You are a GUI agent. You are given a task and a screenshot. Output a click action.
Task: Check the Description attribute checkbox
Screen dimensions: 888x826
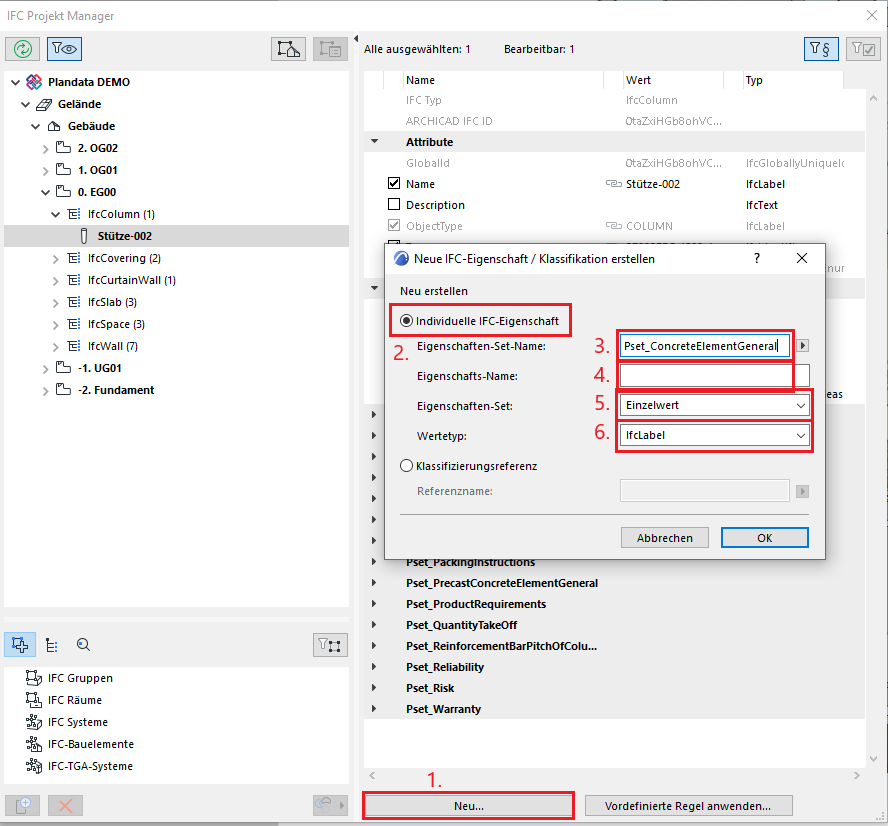[393, 205]
